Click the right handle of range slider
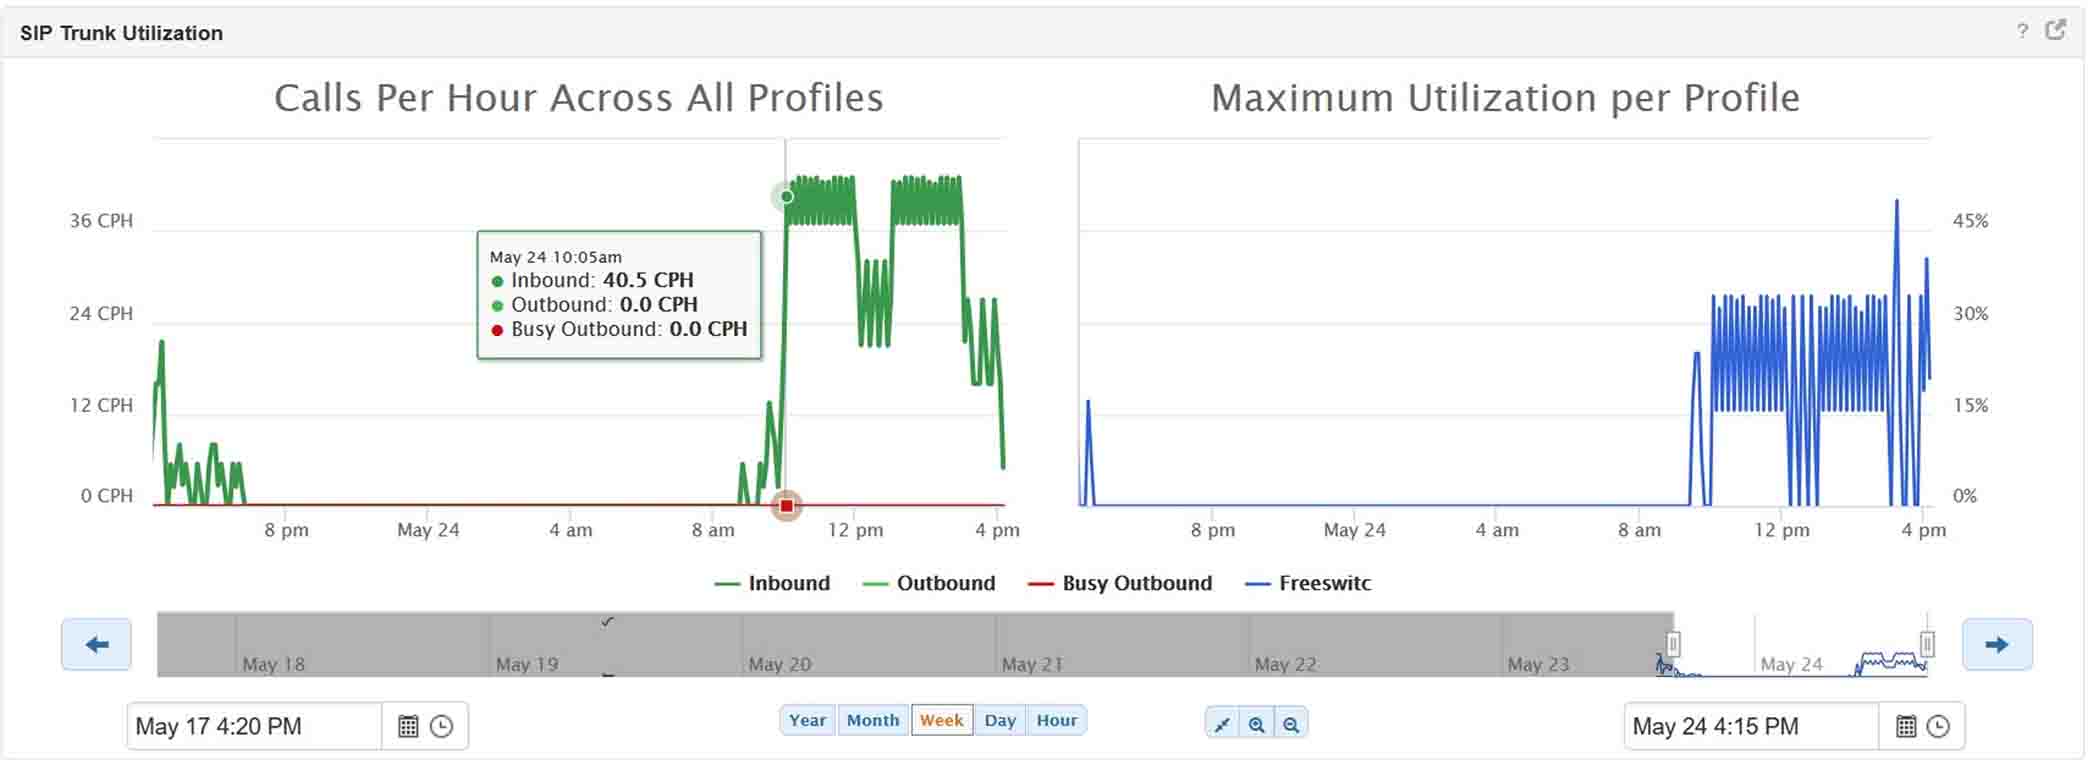This screenshot has width=2088, height=760. pyautogui.click(x=1927, y=644)
